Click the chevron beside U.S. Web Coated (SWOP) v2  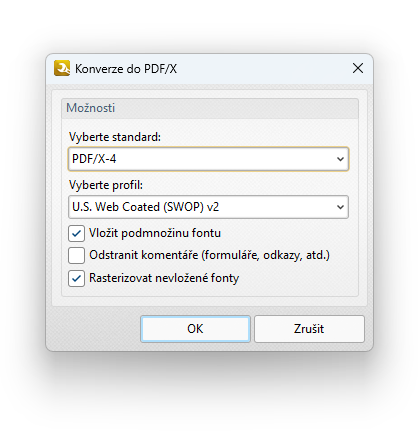pos(340,207)
